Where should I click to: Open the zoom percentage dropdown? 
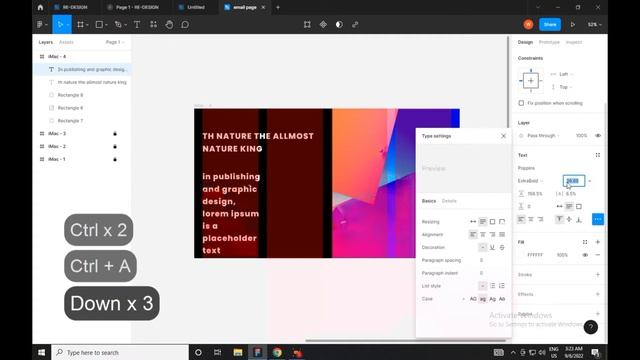594,24
